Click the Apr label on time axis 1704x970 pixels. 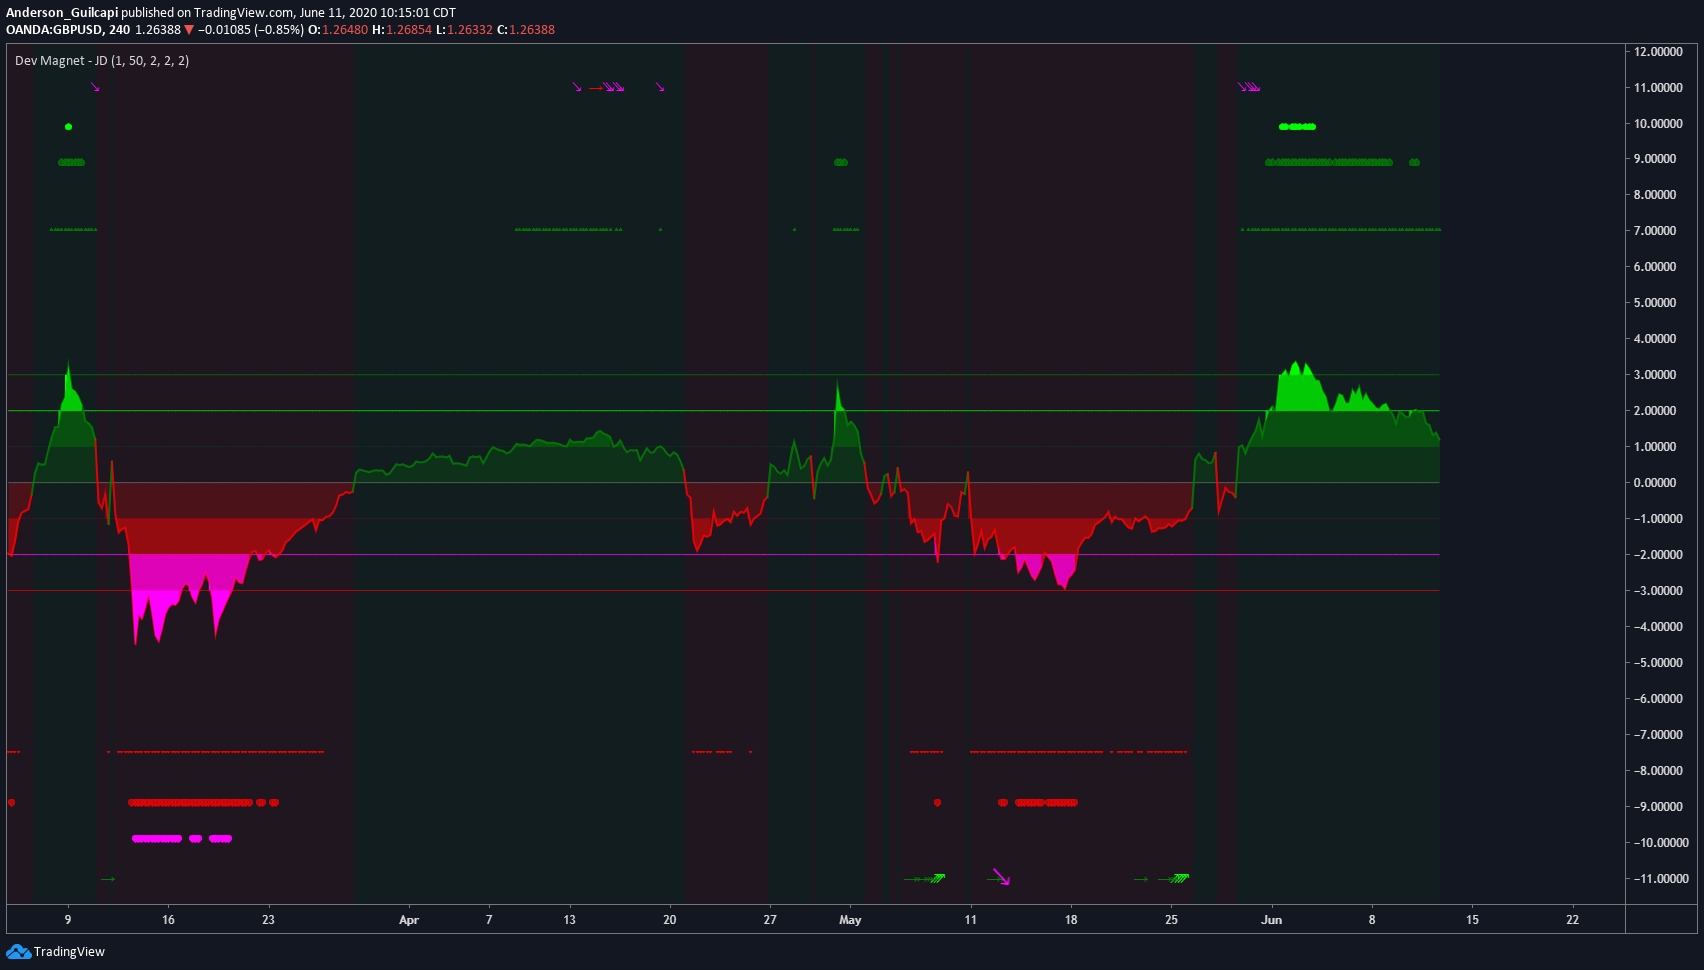coord(409,920)
